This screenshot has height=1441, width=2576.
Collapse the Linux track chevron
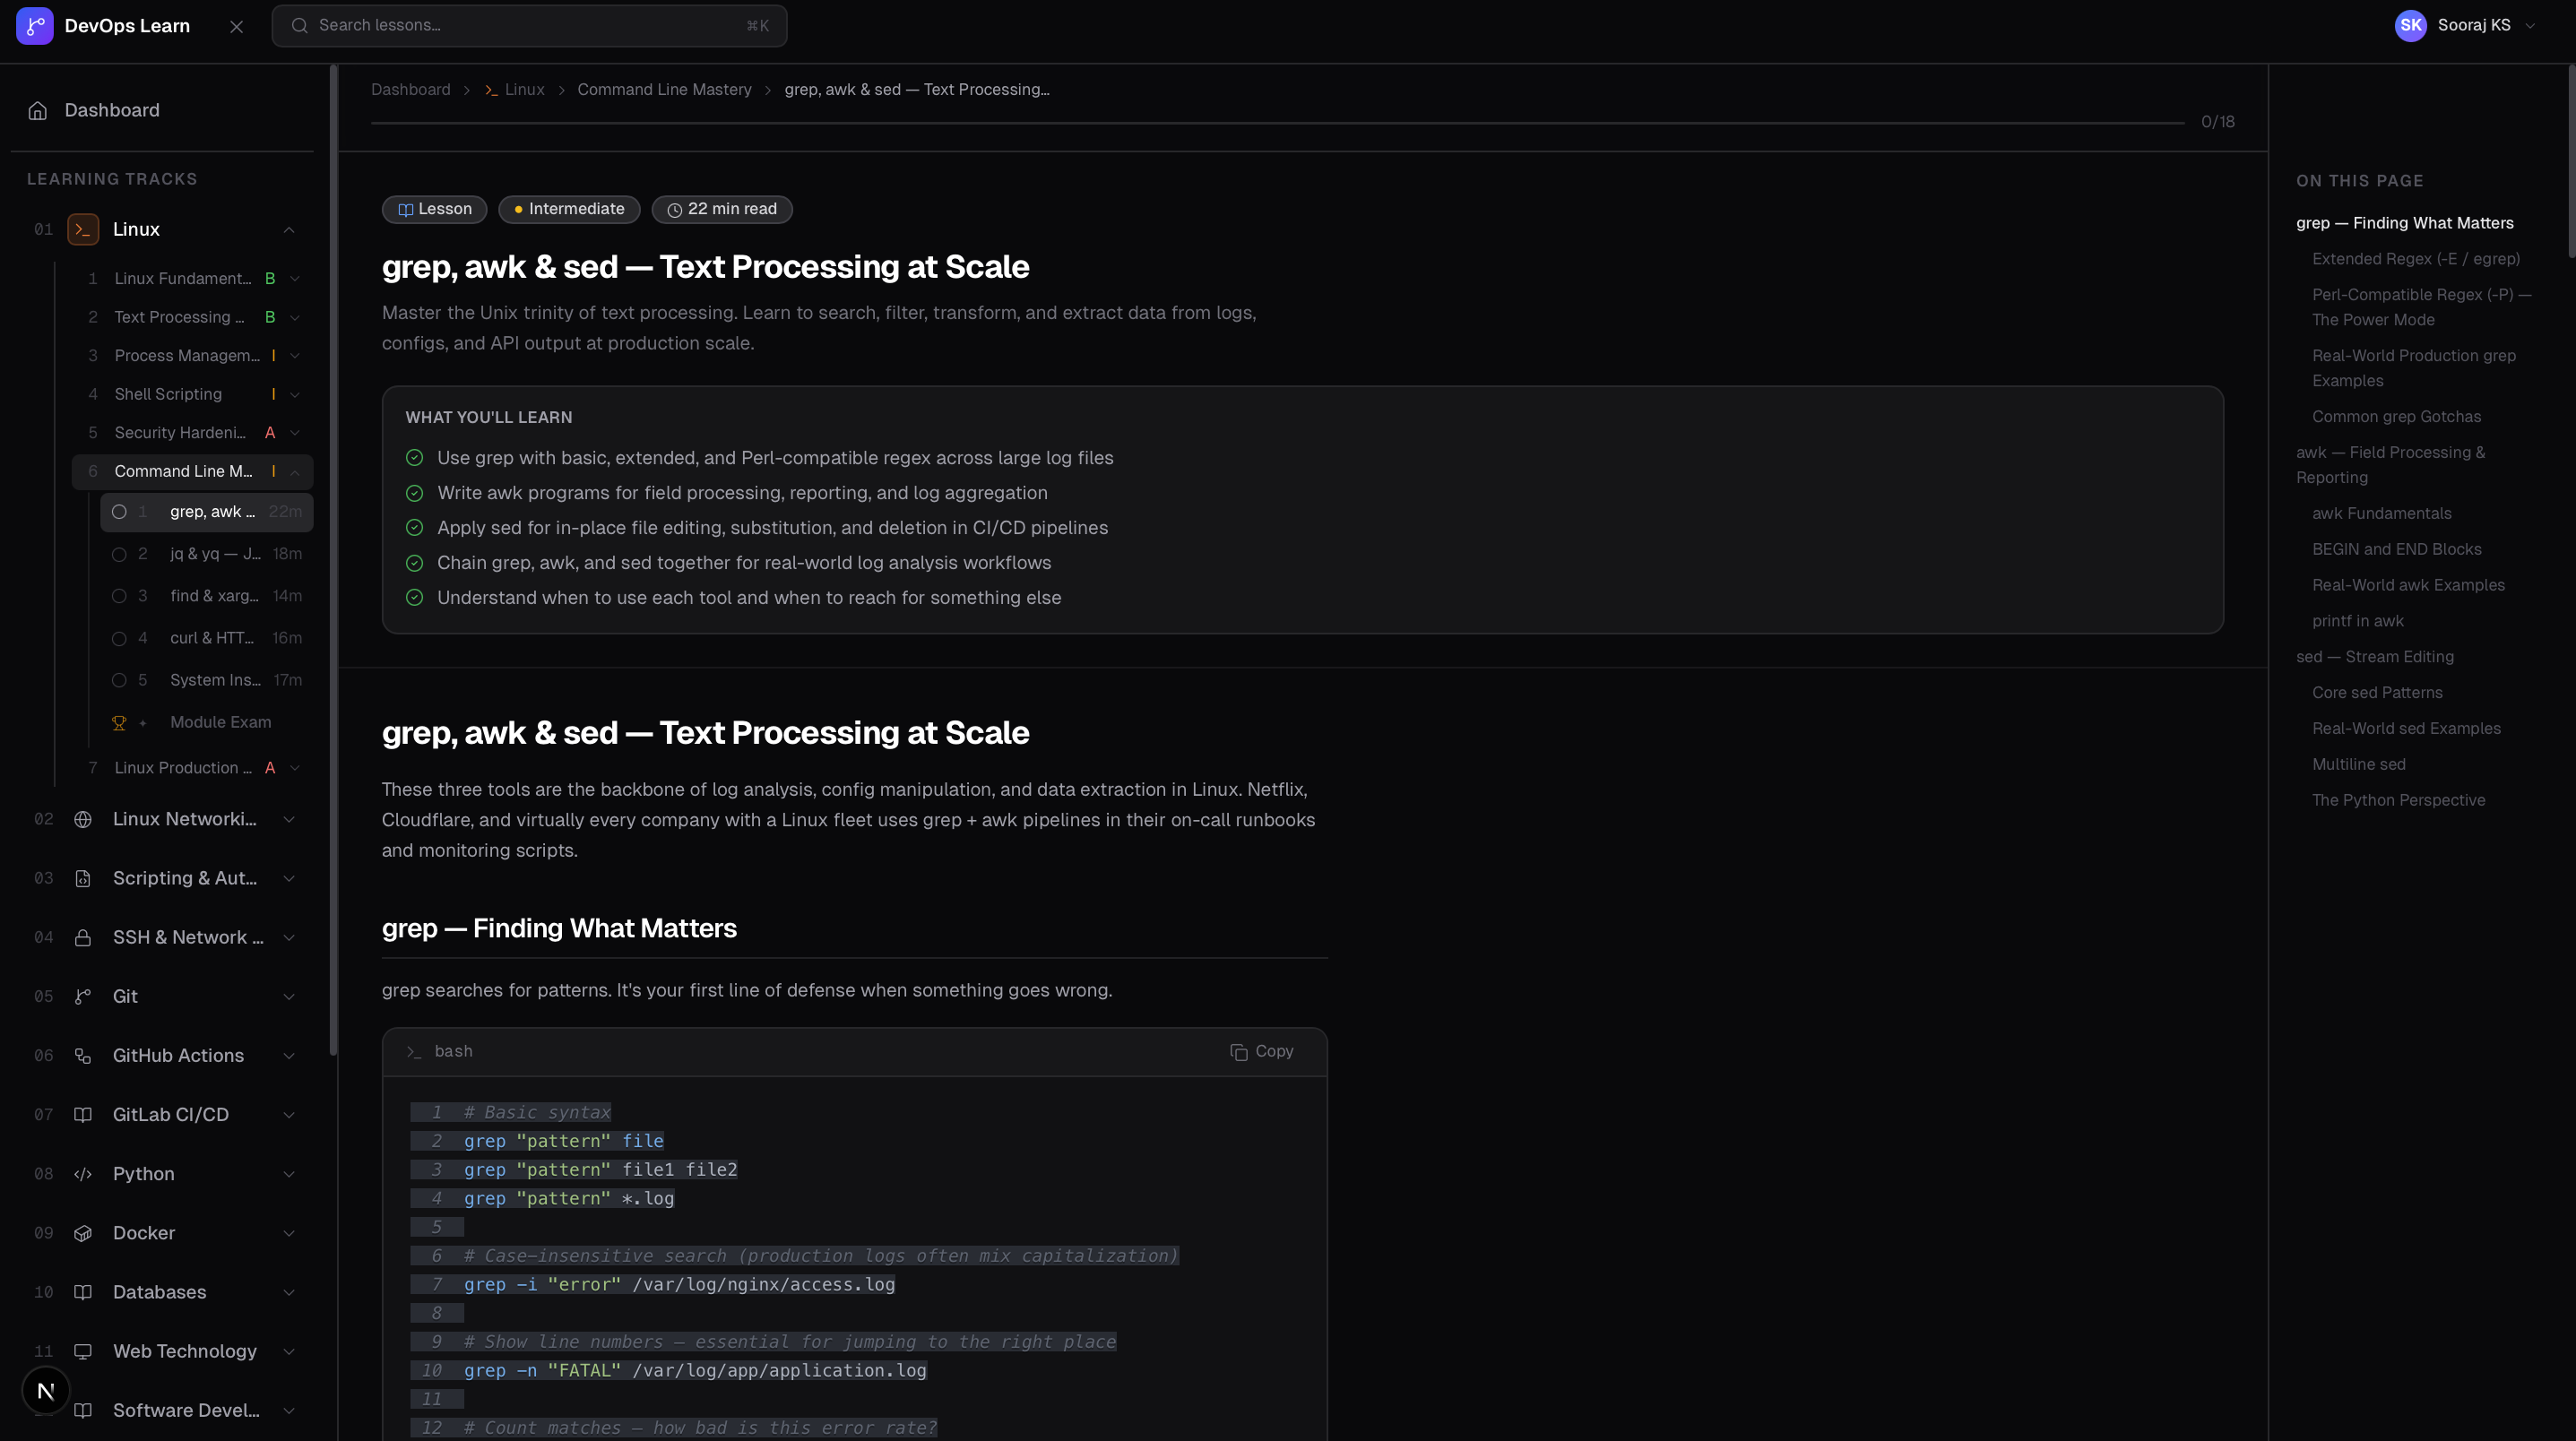coord(289,230)
